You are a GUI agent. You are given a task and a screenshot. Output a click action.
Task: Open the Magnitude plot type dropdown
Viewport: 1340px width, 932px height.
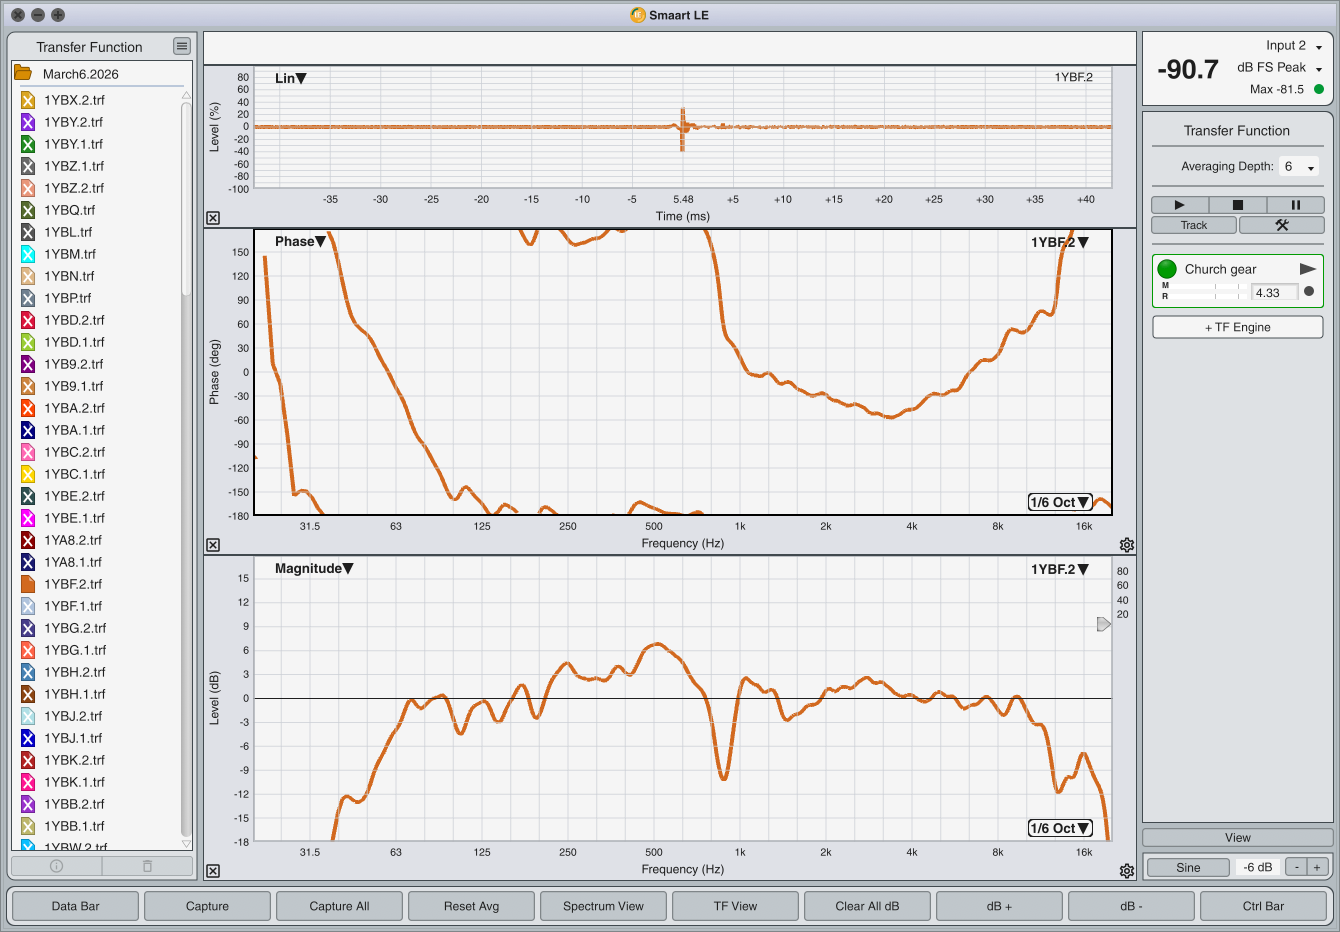[x=314, y=568]
